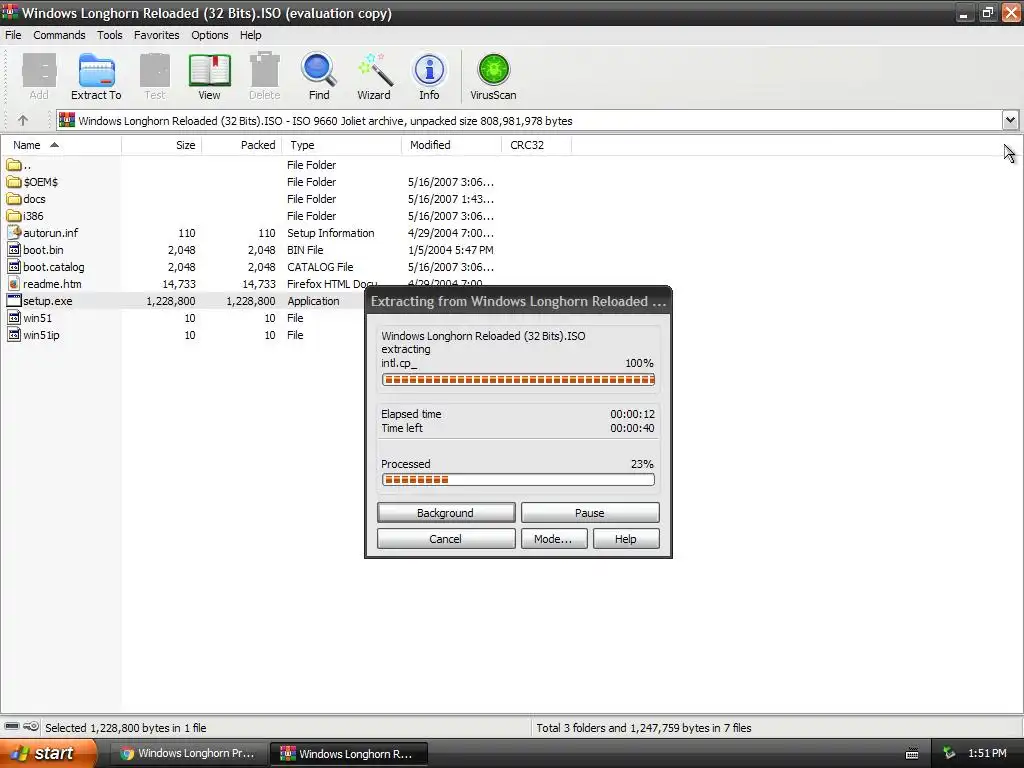
Task: Click the i386 folder icon
Action: coord(14,216)
